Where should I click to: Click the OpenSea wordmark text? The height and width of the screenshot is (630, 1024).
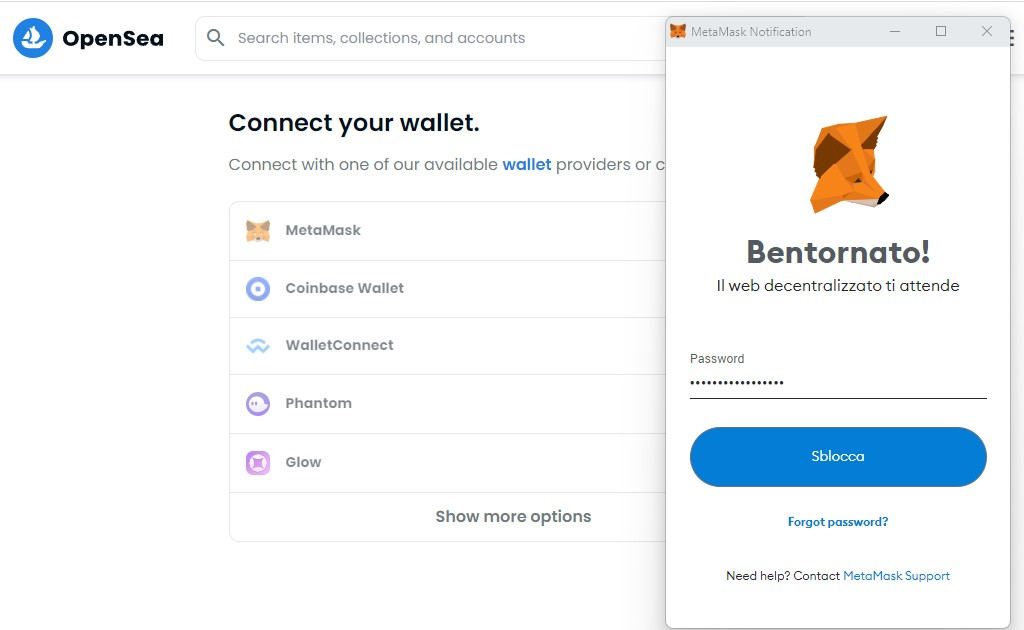pos(113,39)
